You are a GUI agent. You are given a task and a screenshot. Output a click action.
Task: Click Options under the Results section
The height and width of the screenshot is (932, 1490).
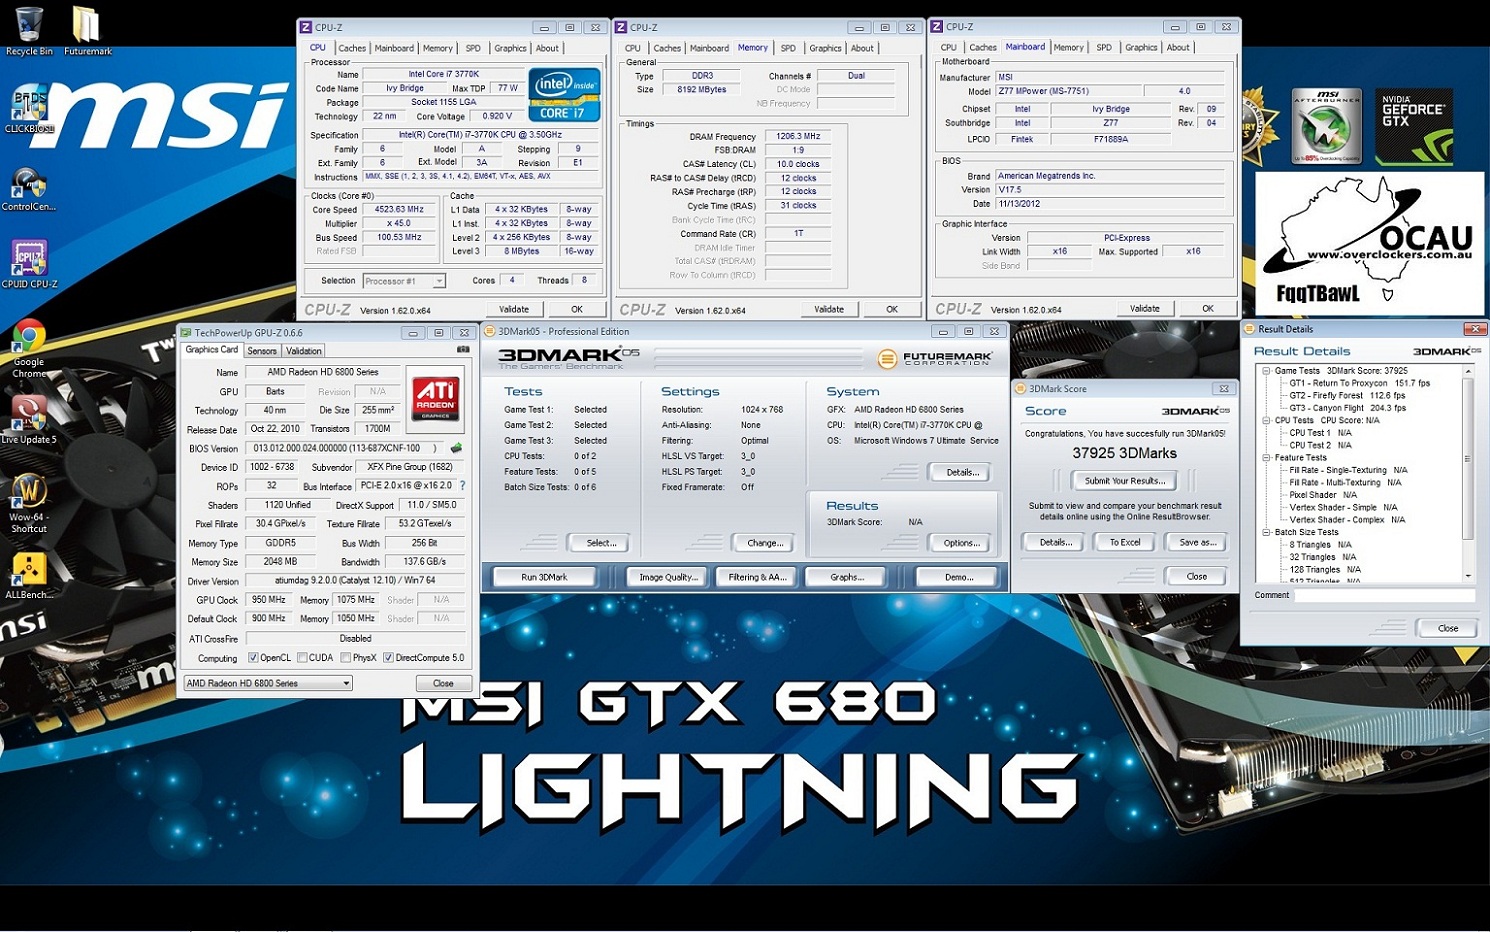click(961, 543)
